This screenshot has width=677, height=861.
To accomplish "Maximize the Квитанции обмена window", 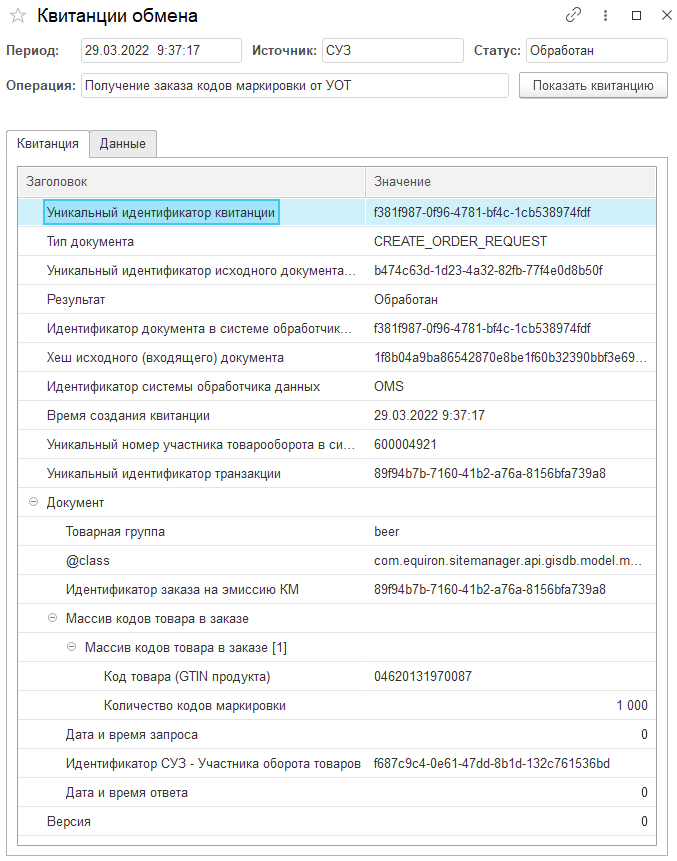I will coord(636,16).
